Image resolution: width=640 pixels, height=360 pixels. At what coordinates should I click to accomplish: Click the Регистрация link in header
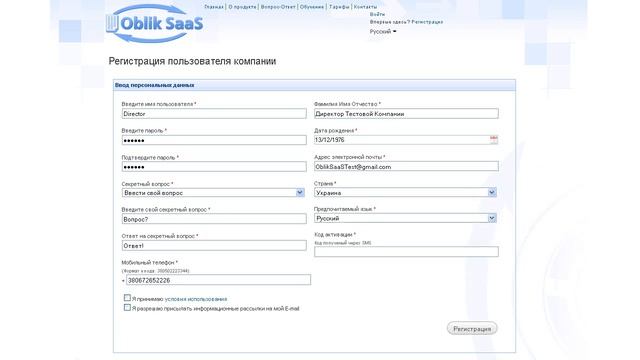point(427,22)
